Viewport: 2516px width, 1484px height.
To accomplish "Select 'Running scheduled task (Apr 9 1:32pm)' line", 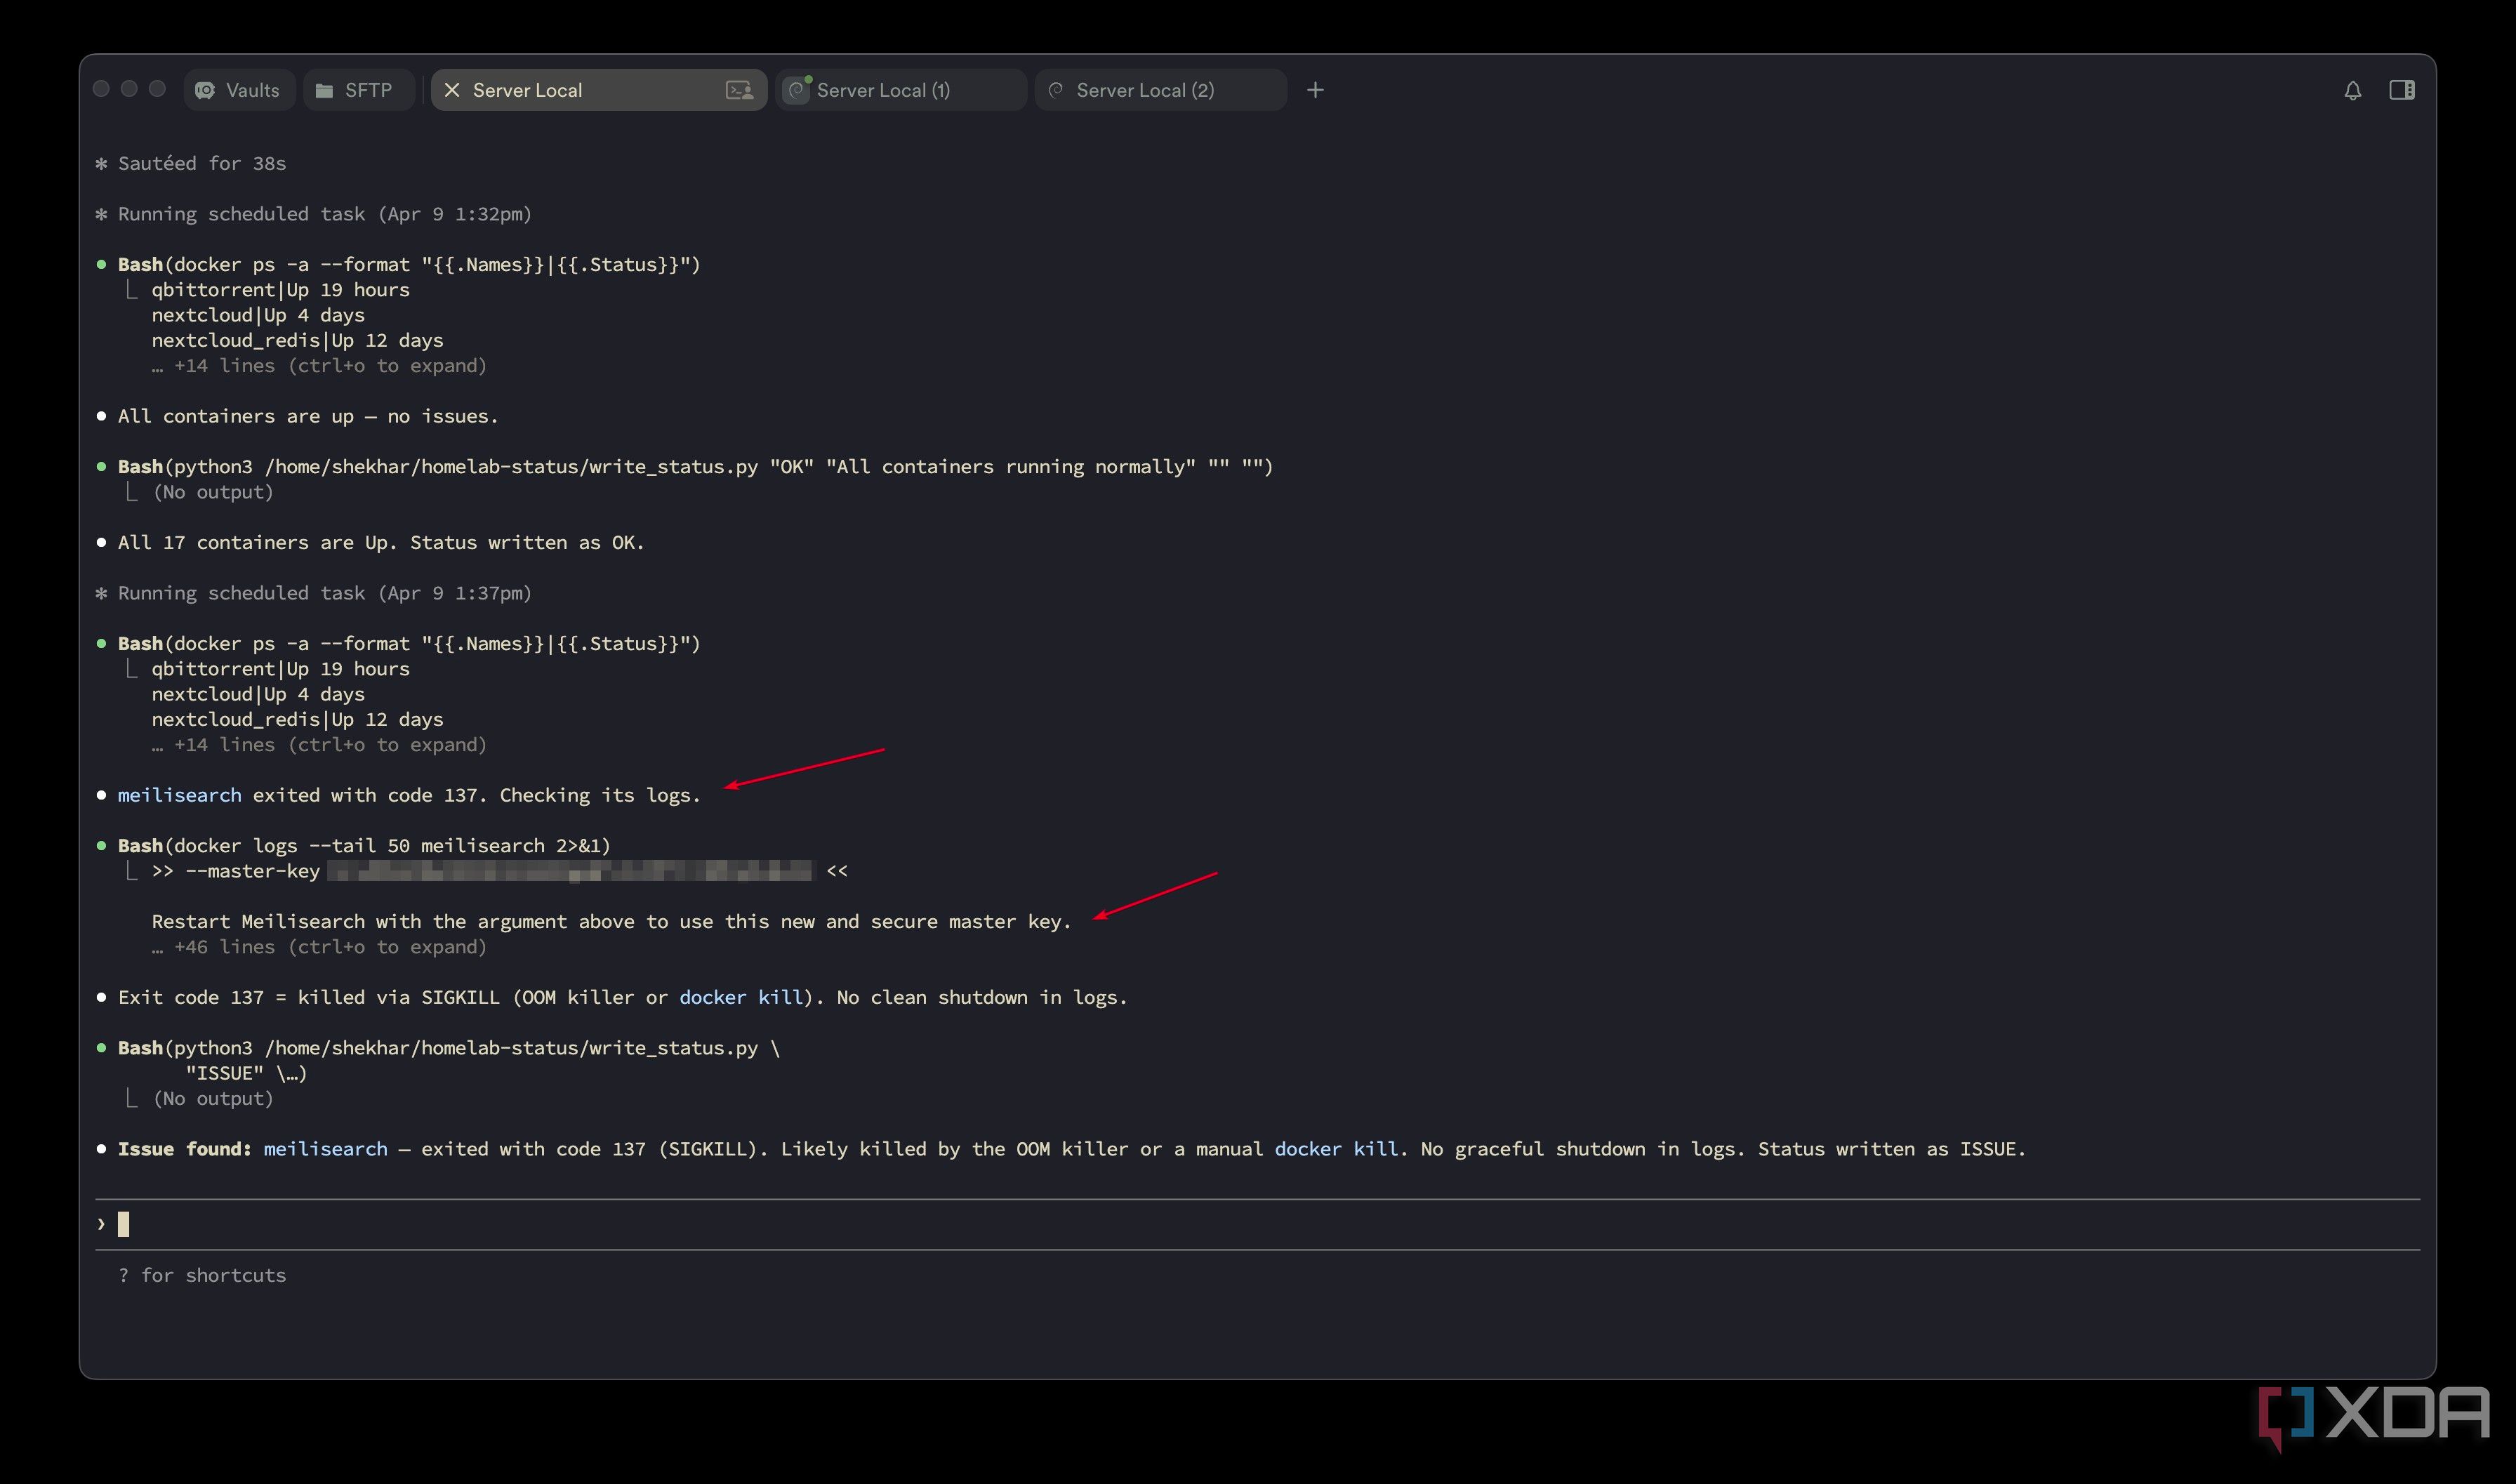I will tap(324, 214).
